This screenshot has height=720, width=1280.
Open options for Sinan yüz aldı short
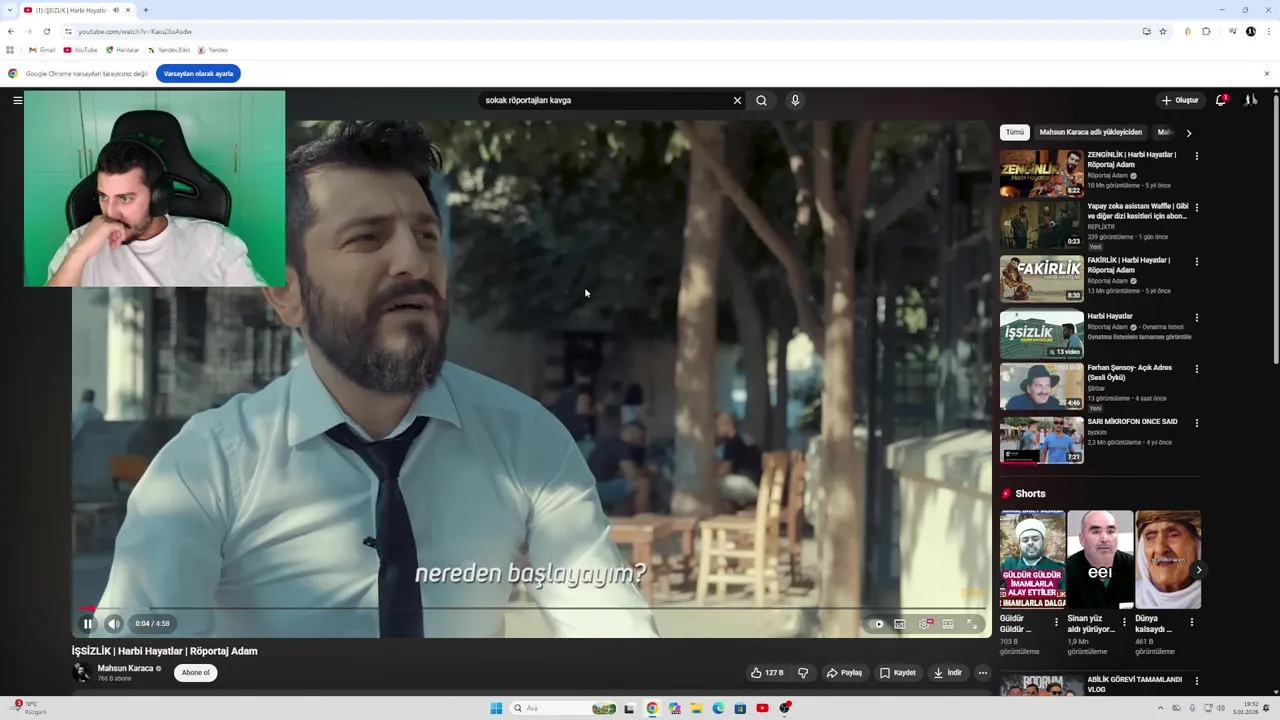1124,622
